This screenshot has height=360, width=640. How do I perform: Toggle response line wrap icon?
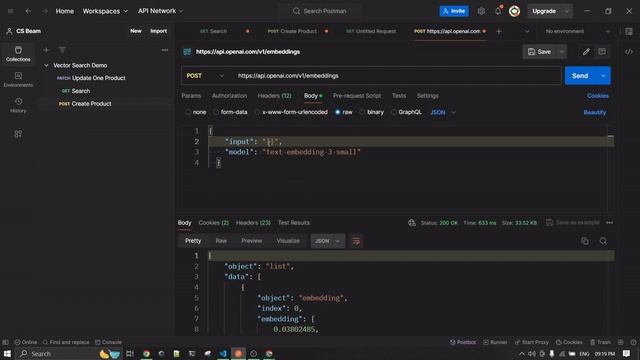click(x=356, y=241)
